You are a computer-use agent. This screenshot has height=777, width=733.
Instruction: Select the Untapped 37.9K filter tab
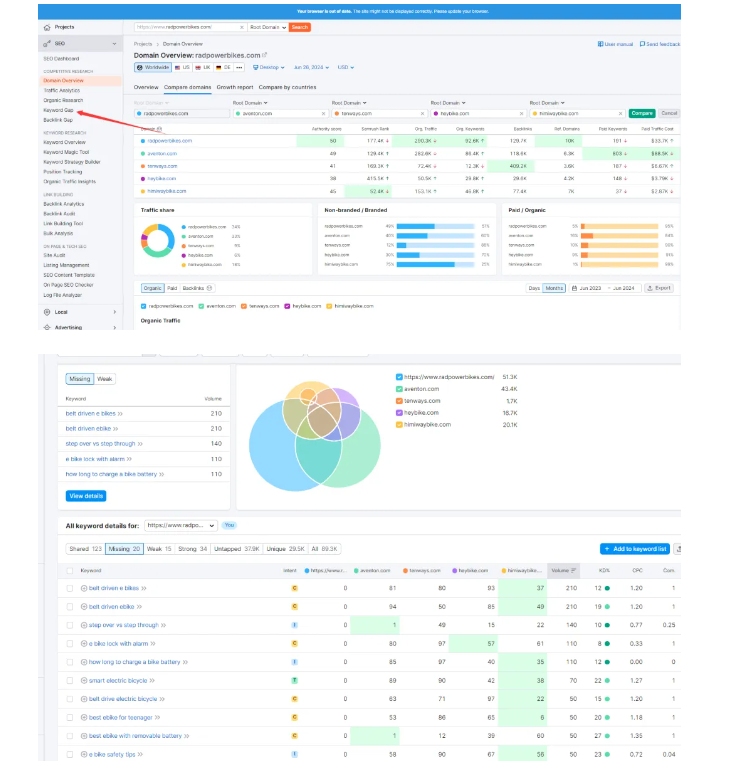coord(237,549)
